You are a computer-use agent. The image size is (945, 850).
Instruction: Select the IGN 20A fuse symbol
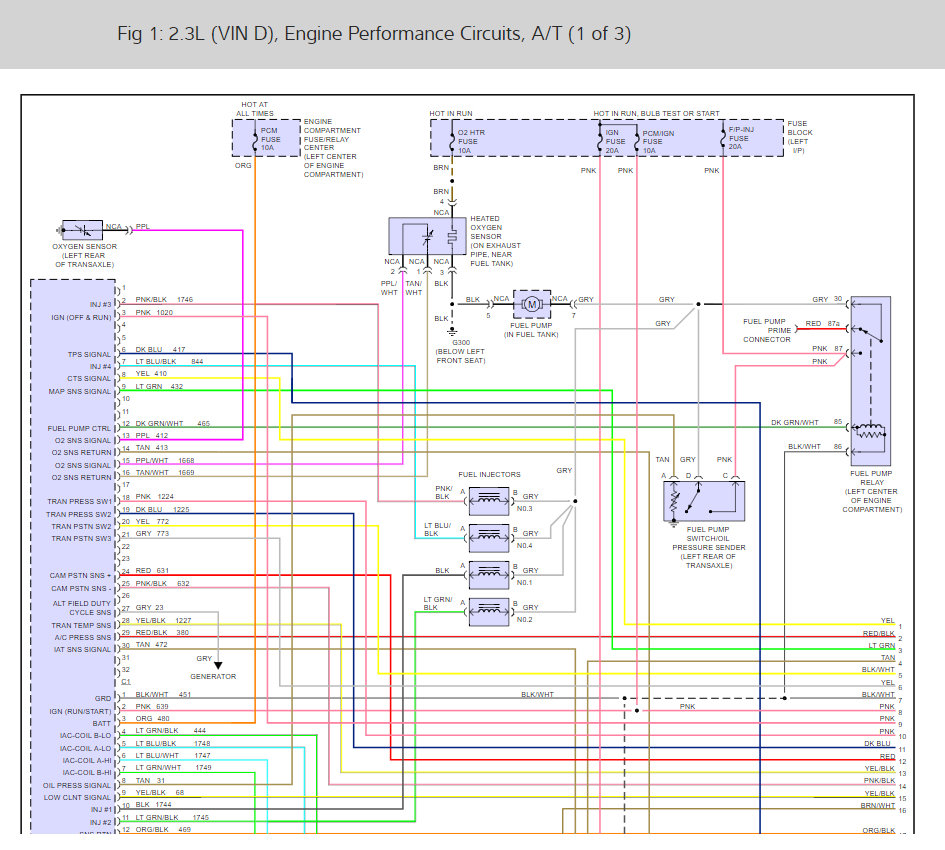pos(600,142)
